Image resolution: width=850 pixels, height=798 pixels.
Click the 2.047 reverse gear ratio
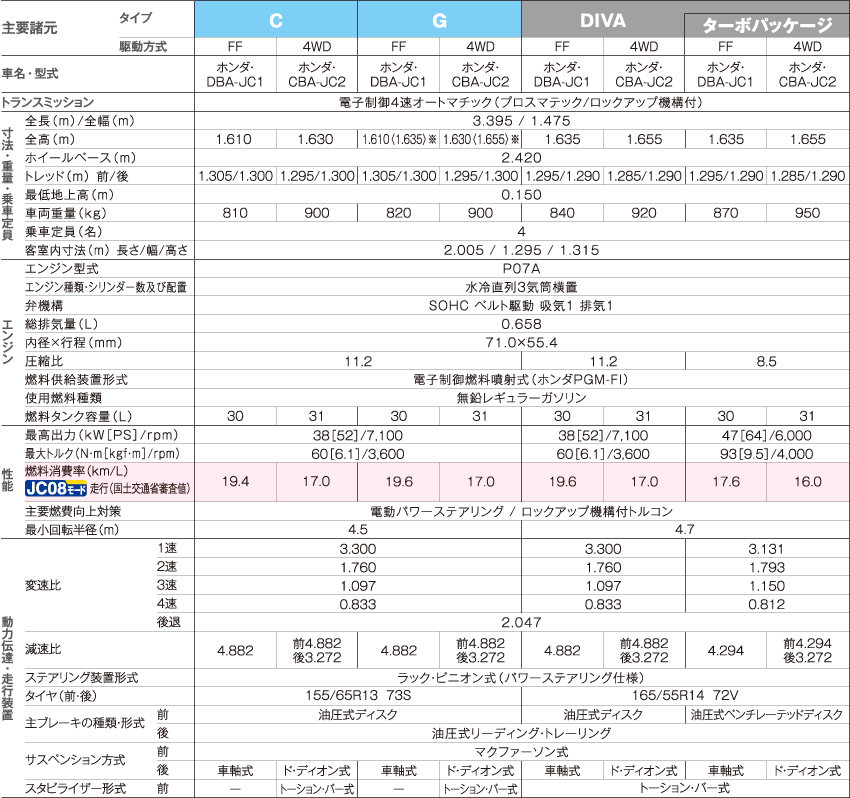(x=521, y=621)
